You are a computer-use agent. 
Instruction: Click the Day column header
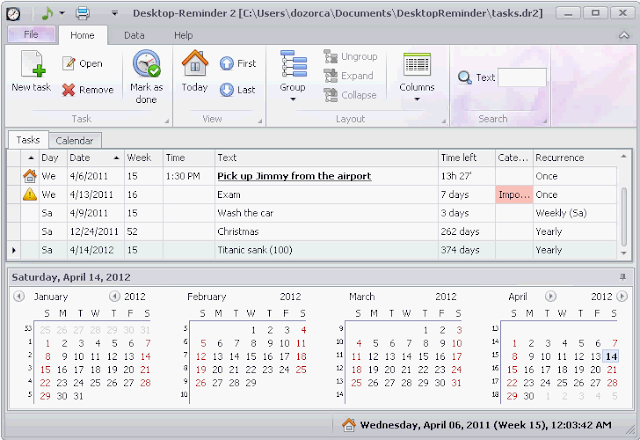53,158
